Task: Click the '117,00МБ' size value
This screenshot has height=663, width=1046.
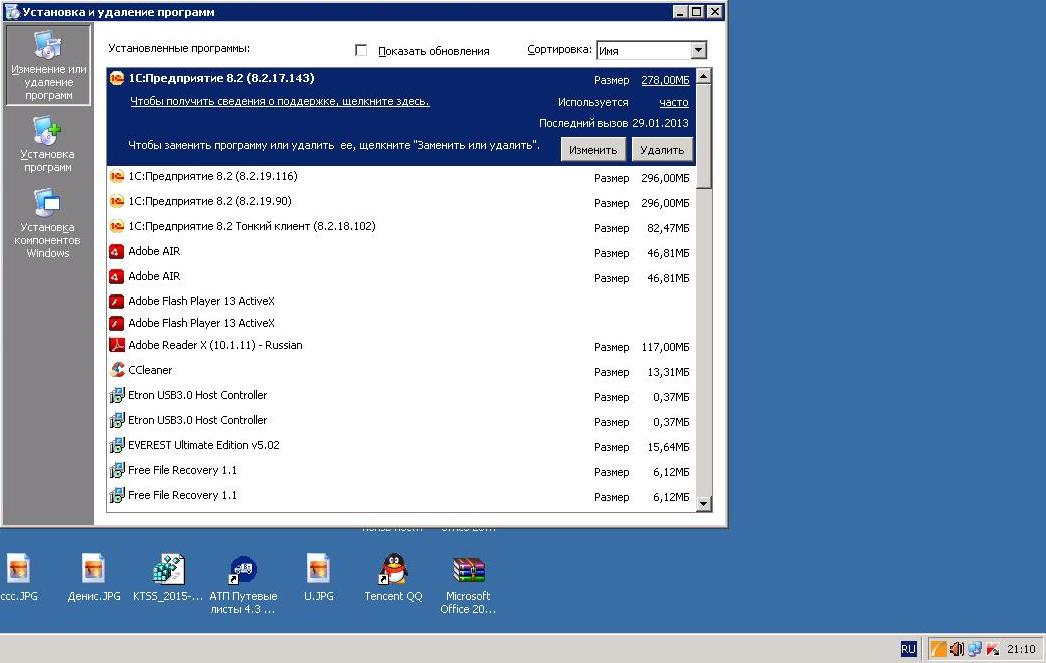Action: (665, 347)
